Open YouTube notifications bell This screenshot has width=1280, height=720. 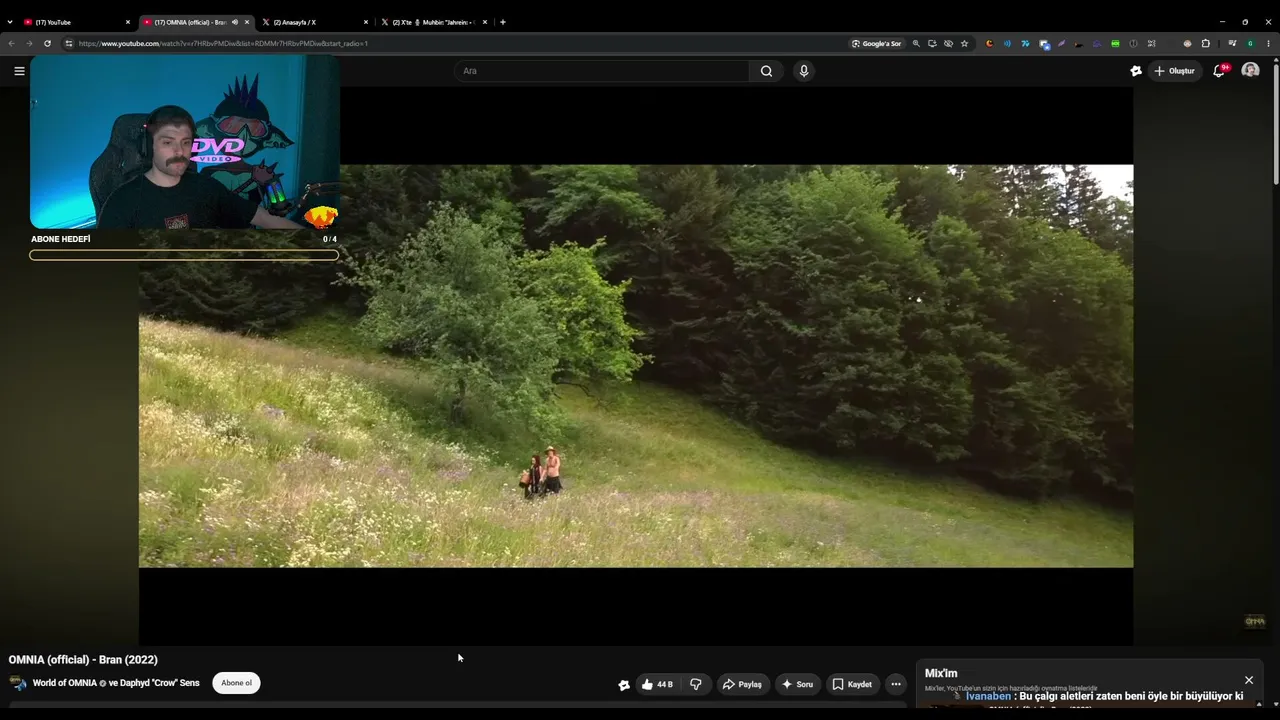pyautogui.click(x=1219, y=71)
